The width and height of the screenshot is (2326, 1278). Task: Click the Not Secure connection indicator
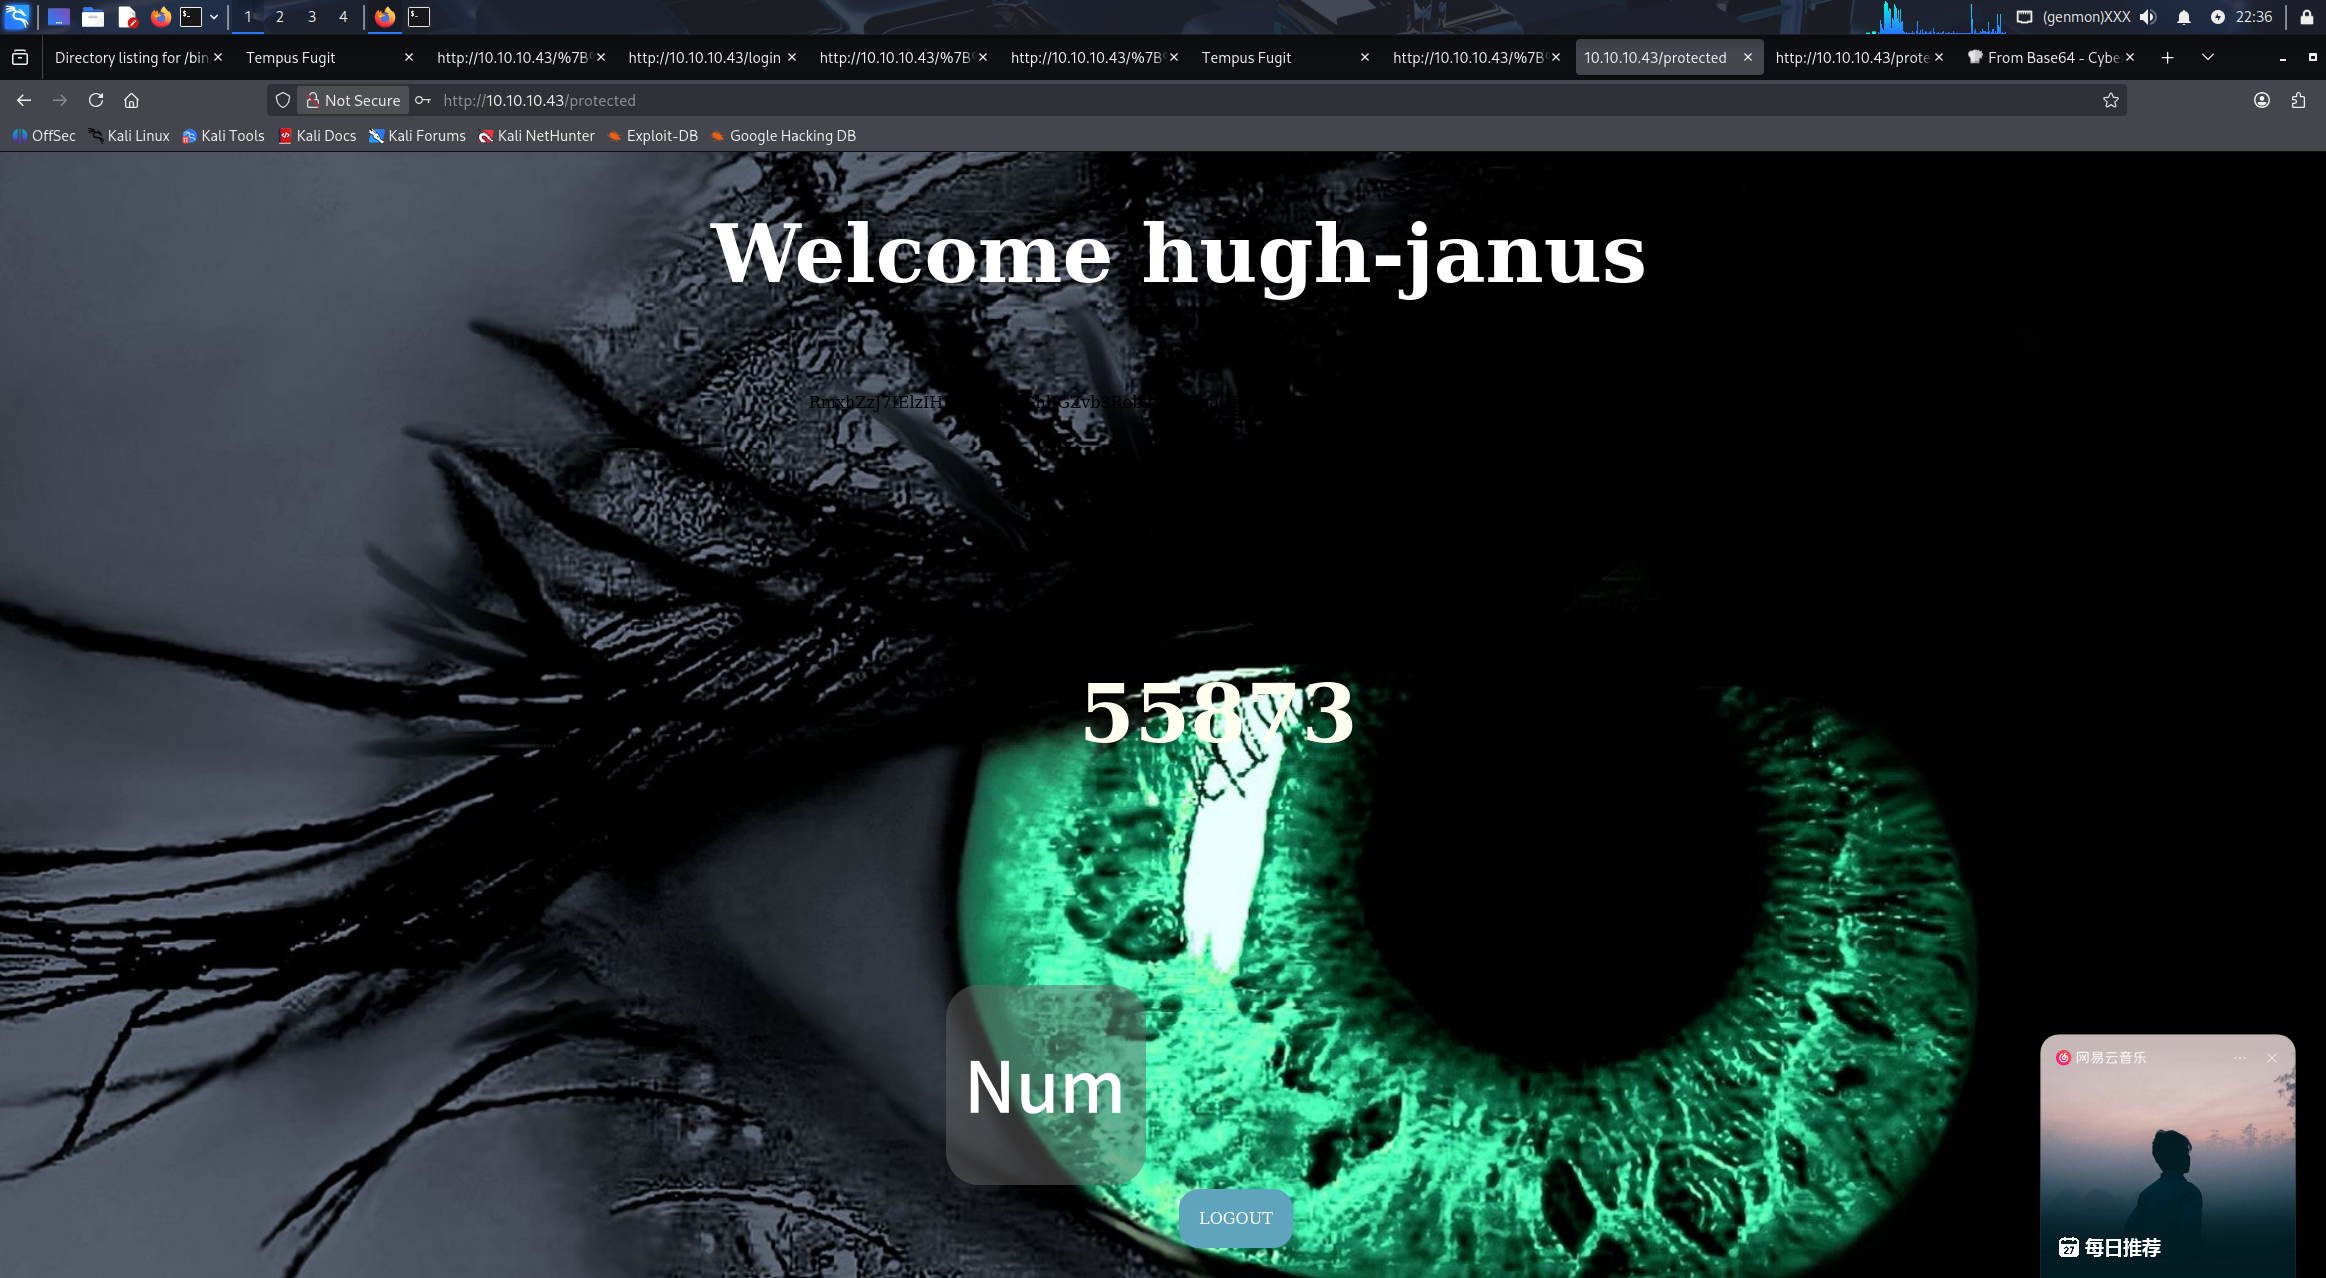(353, 100)
